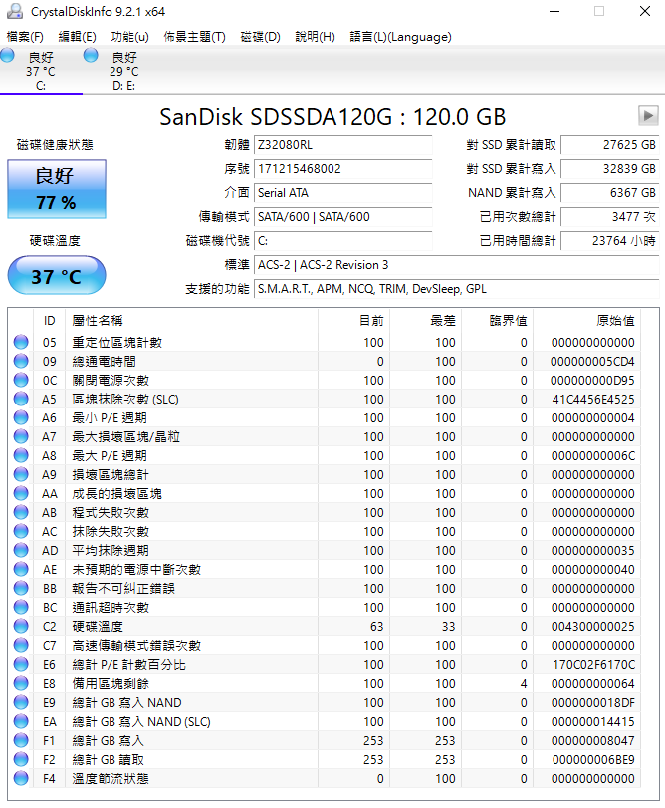Click status orb for attribute C7
The image size is (665, 808).
coord(21,645)
